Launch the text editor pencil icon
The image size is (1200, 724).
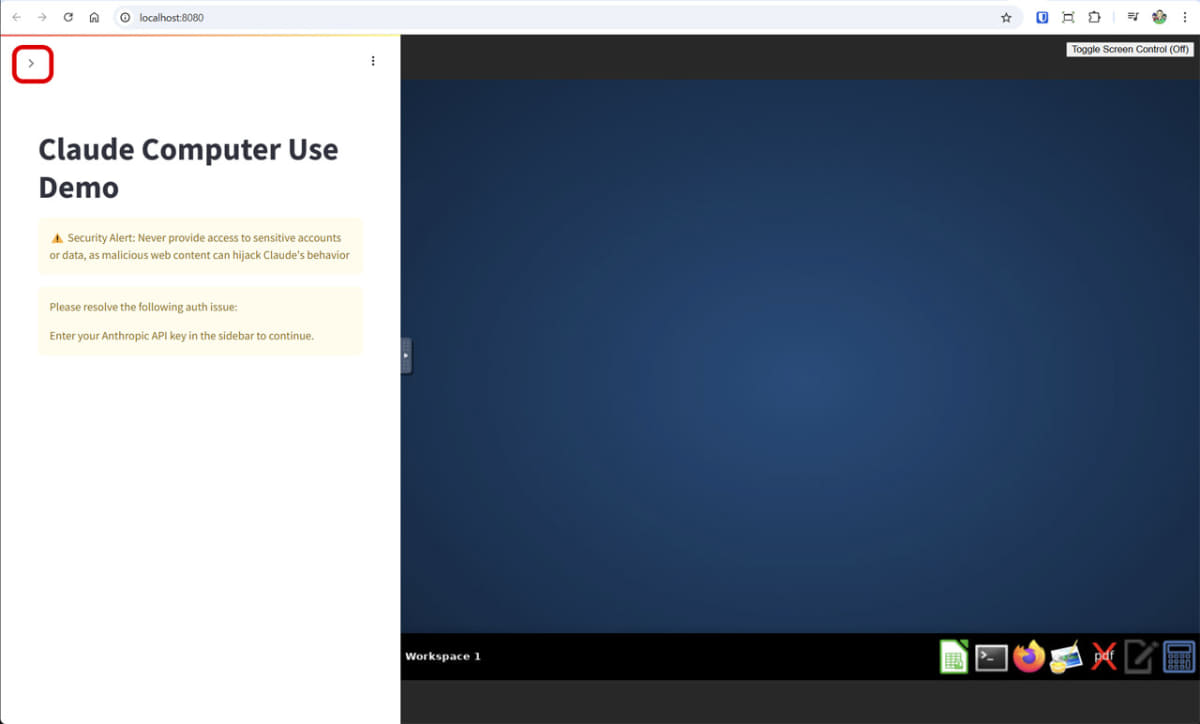click(1141, 657)
